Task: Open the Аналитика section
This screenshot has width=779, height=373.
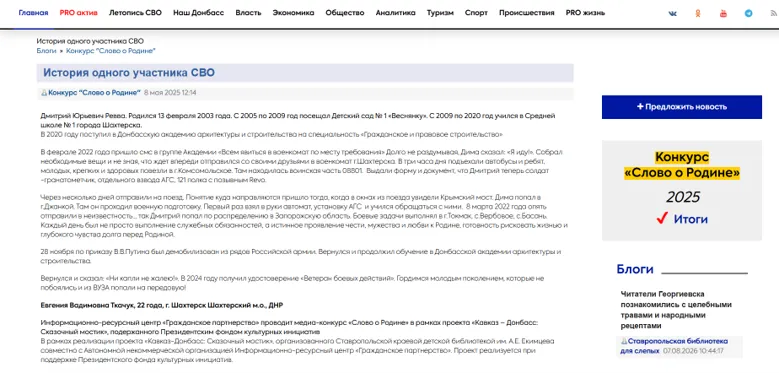Action: coord(395,13)
